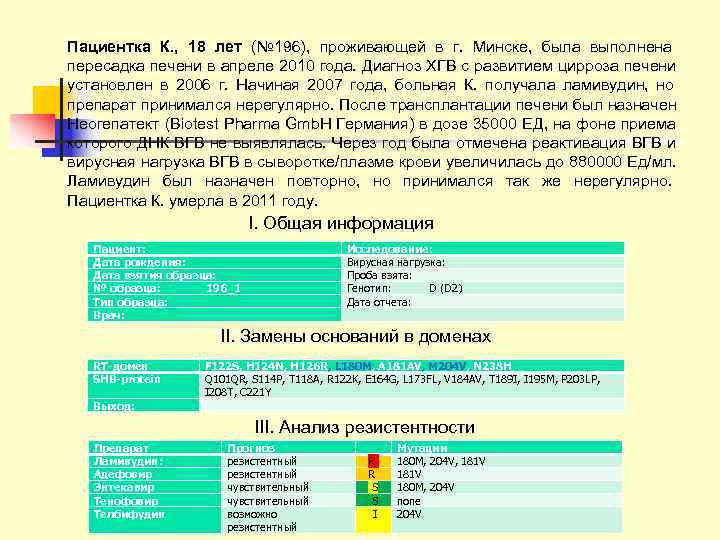Select the "P203LP" substitution in SHB-protein row
Screen dimensions: 720x540
click(x=580, y=379)
